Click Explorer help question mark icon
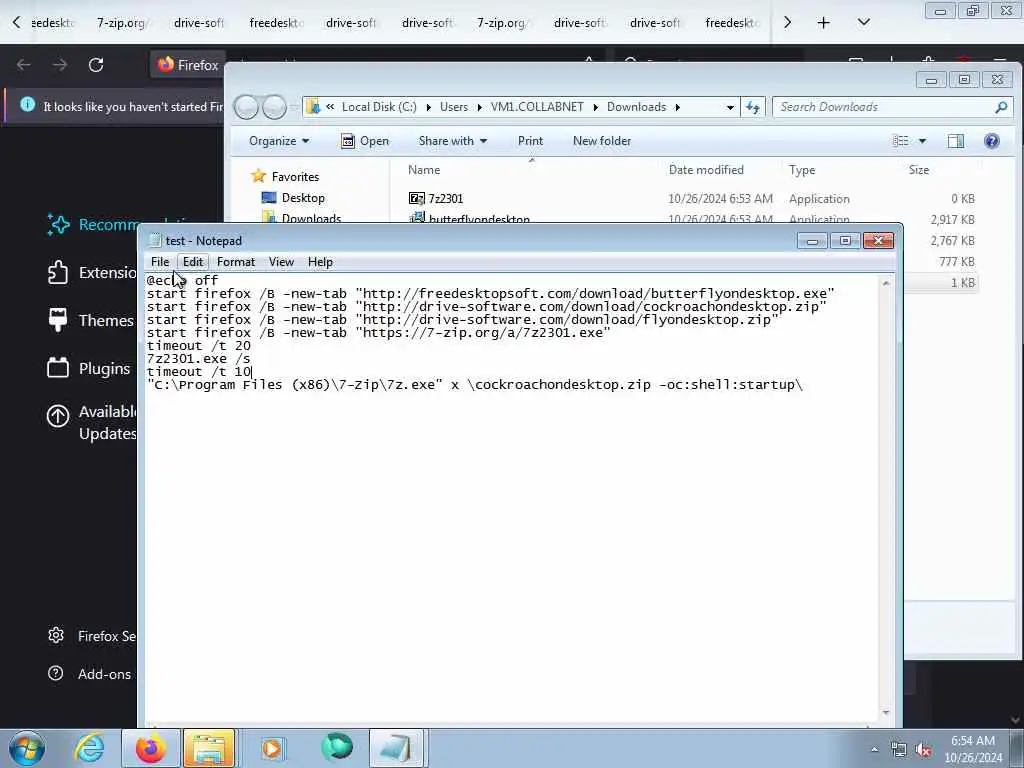This screenshot has width=1024, height=768. 991,141
